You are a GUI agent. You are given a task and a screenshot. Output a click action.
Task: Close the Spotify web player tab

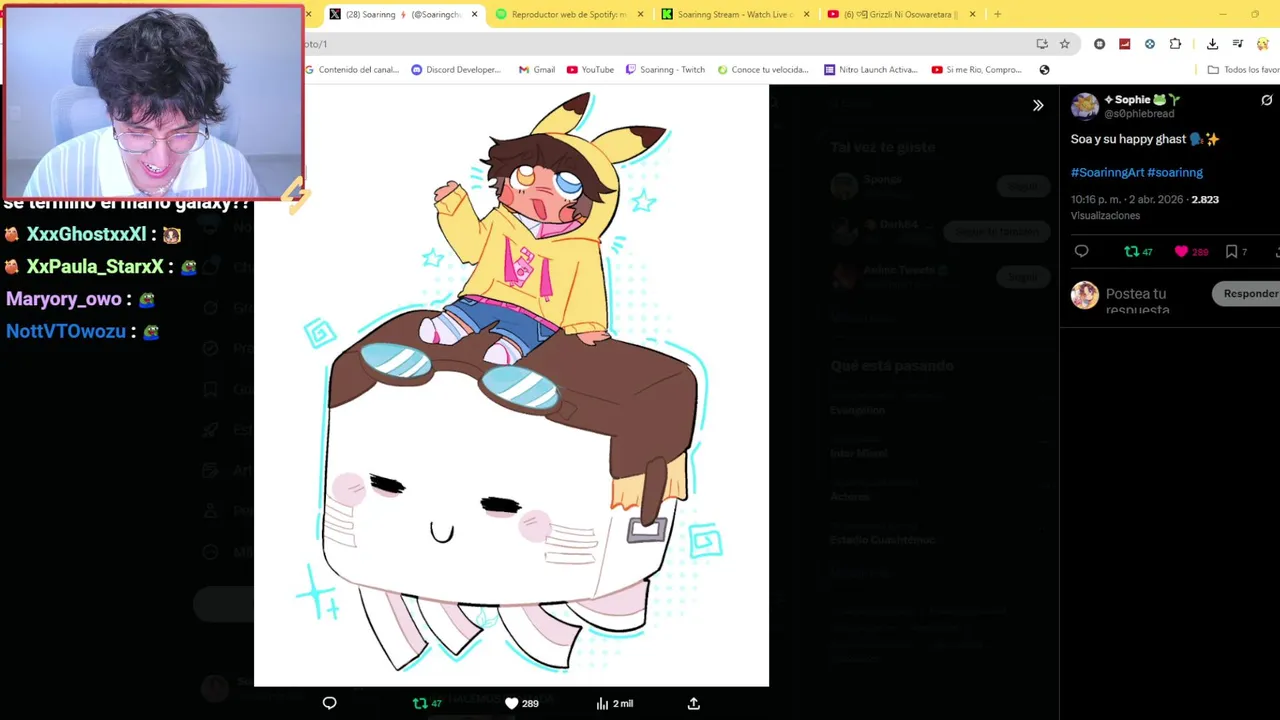640,14
